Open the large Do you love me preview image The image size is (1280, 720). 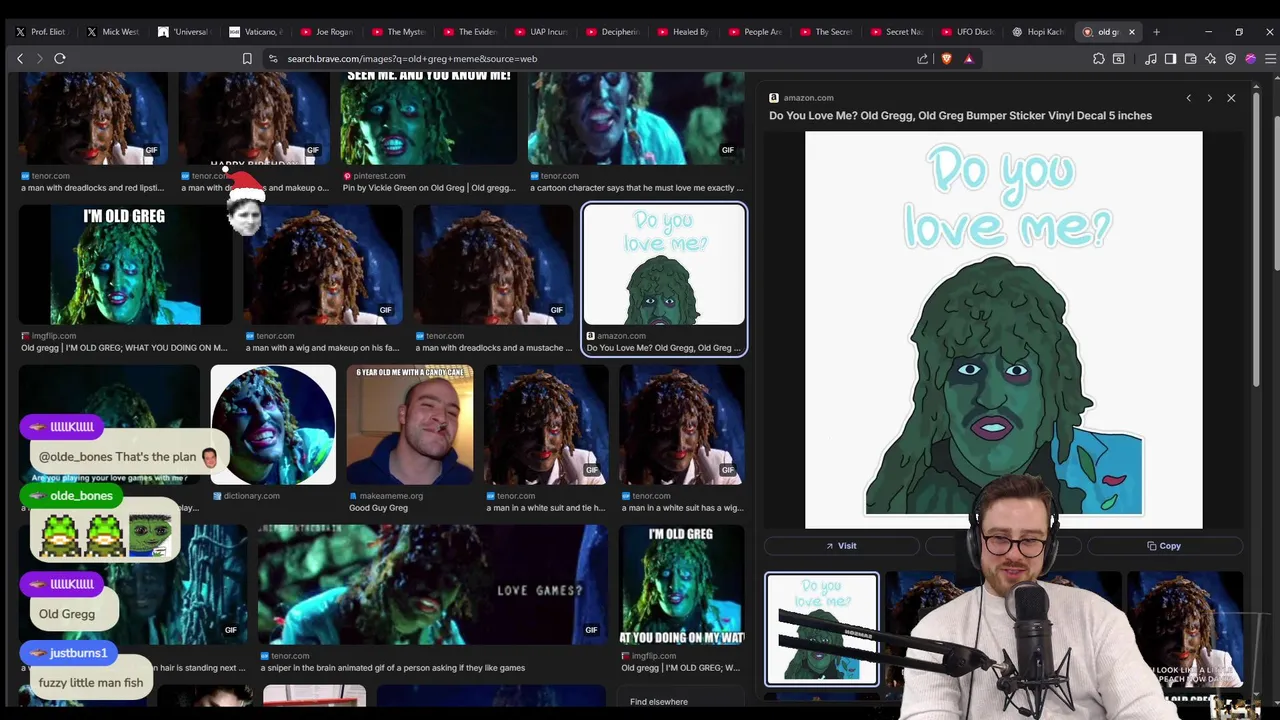coord(1003,330)
